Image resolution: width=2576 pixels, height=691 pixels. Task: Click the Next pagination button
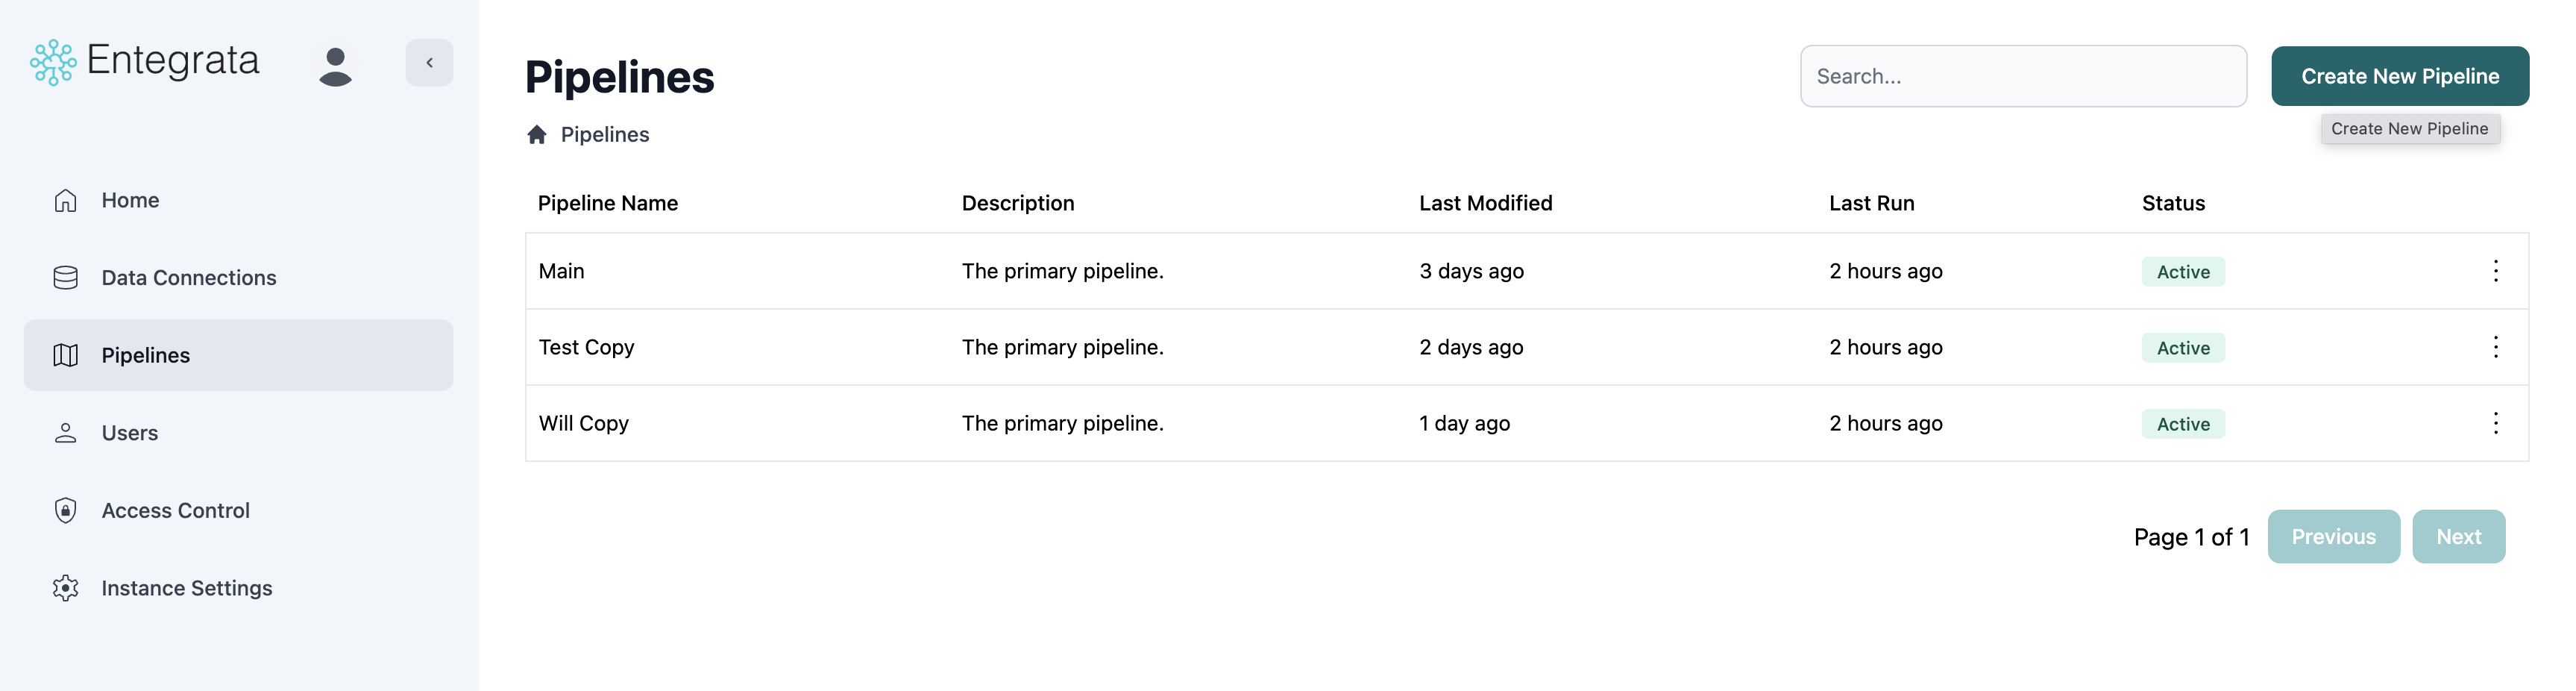(x=2459, y=536)
